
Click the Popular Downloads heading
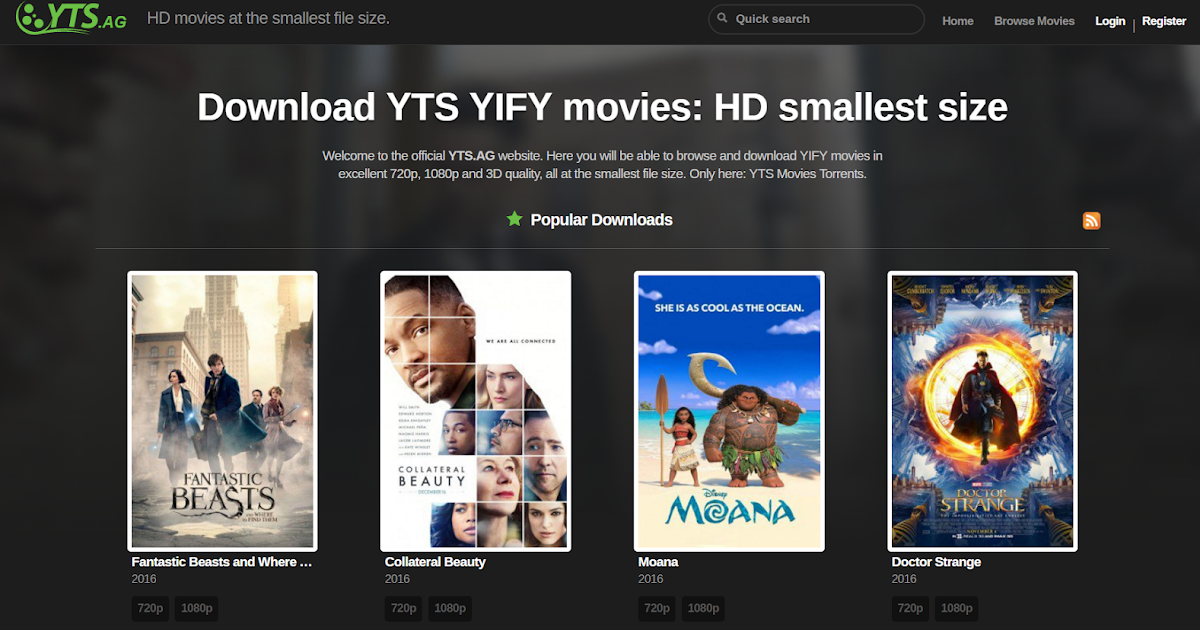pos(601,220)
